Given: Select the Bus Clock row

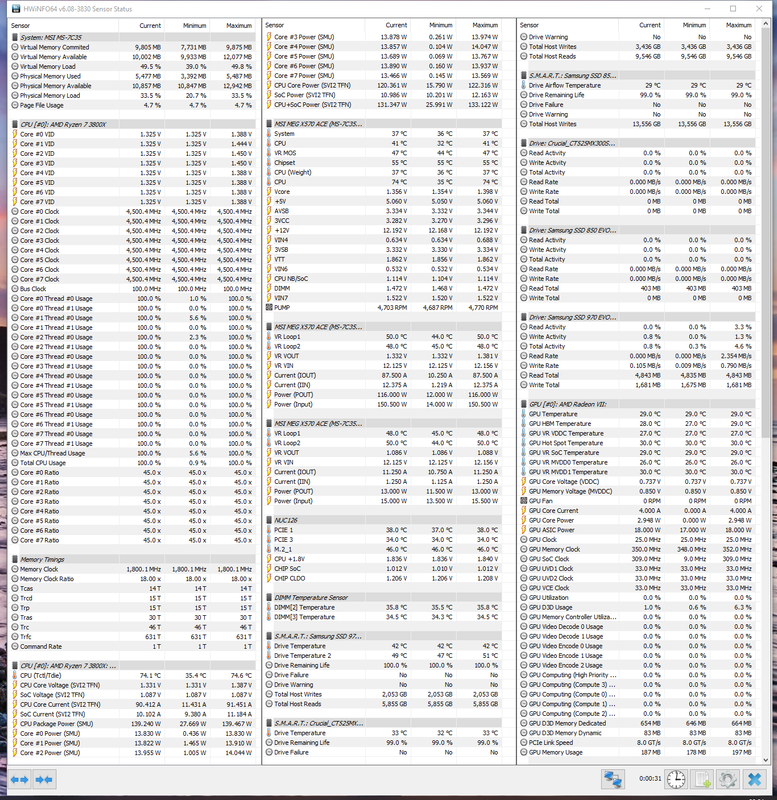Looking at the screenshot, I should pyautogui.click(x=133, y=289).
